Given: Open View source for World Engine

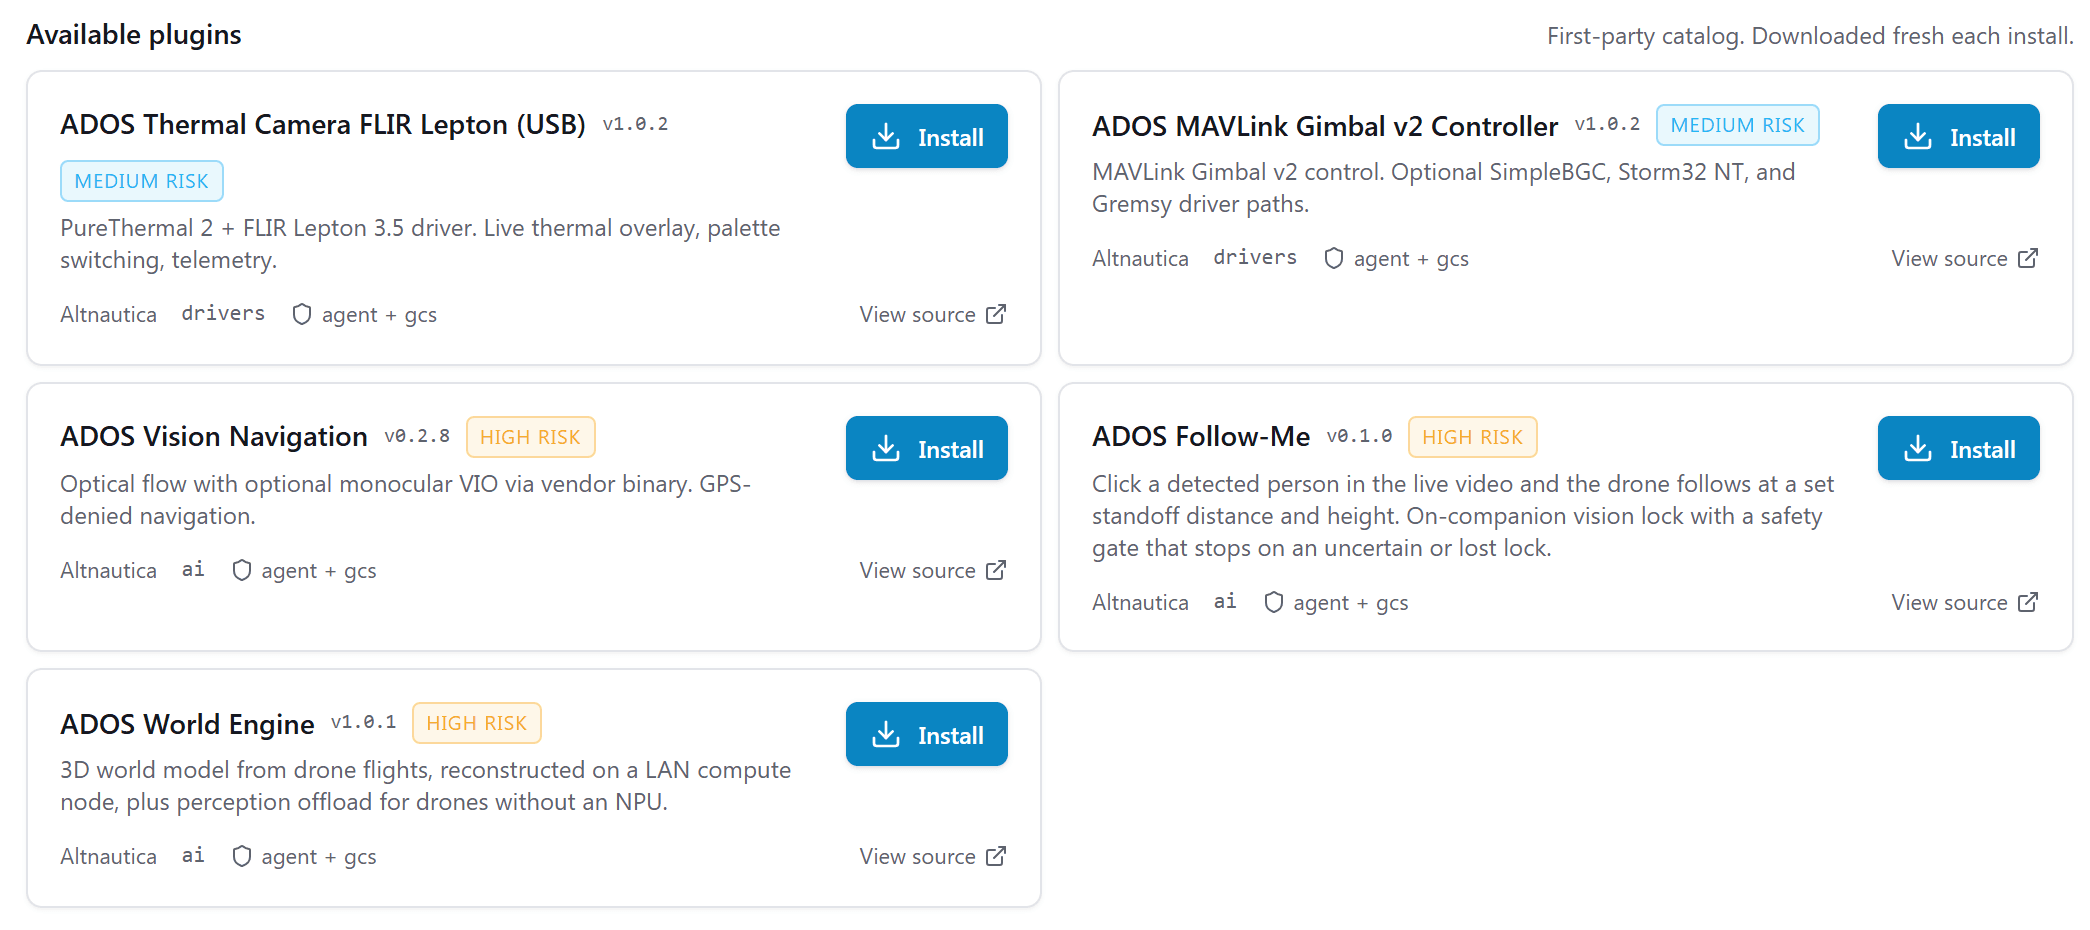Looking at the screenshot, I should [x=932, y=856].
